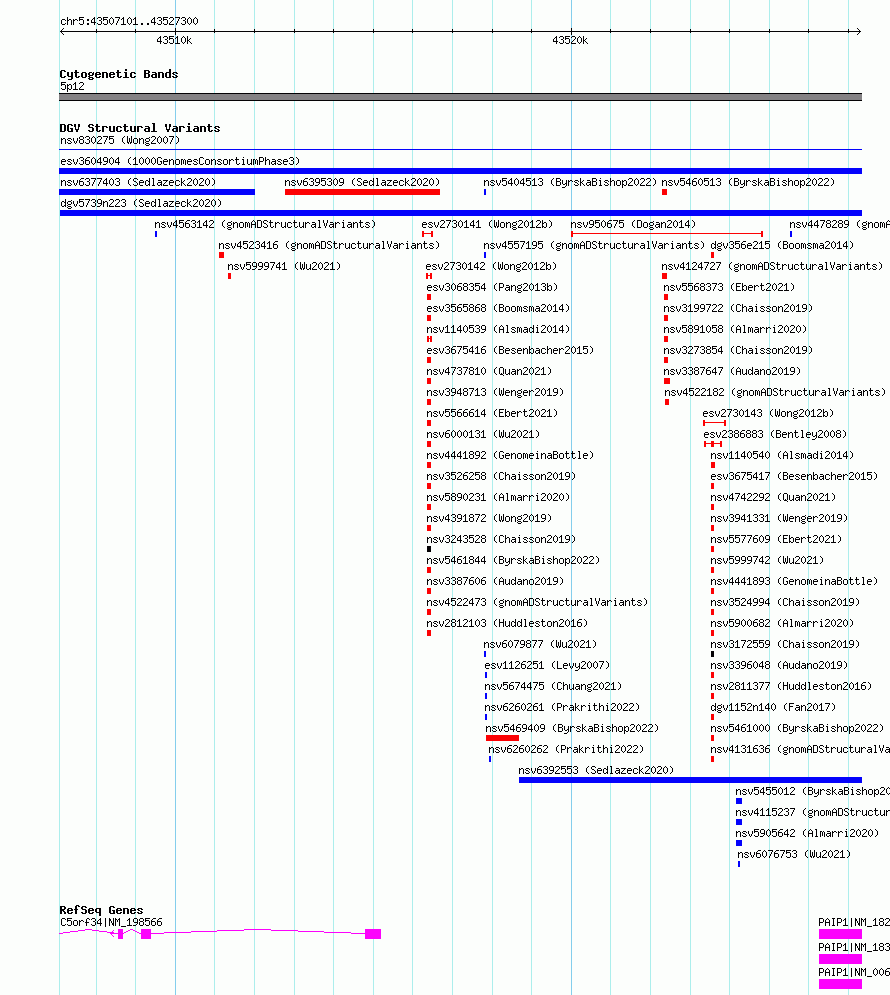Open nsv6395309 (Sedlazeck2020) label
890x995 pixels.
pyautogui.click(x=362, y=182)
